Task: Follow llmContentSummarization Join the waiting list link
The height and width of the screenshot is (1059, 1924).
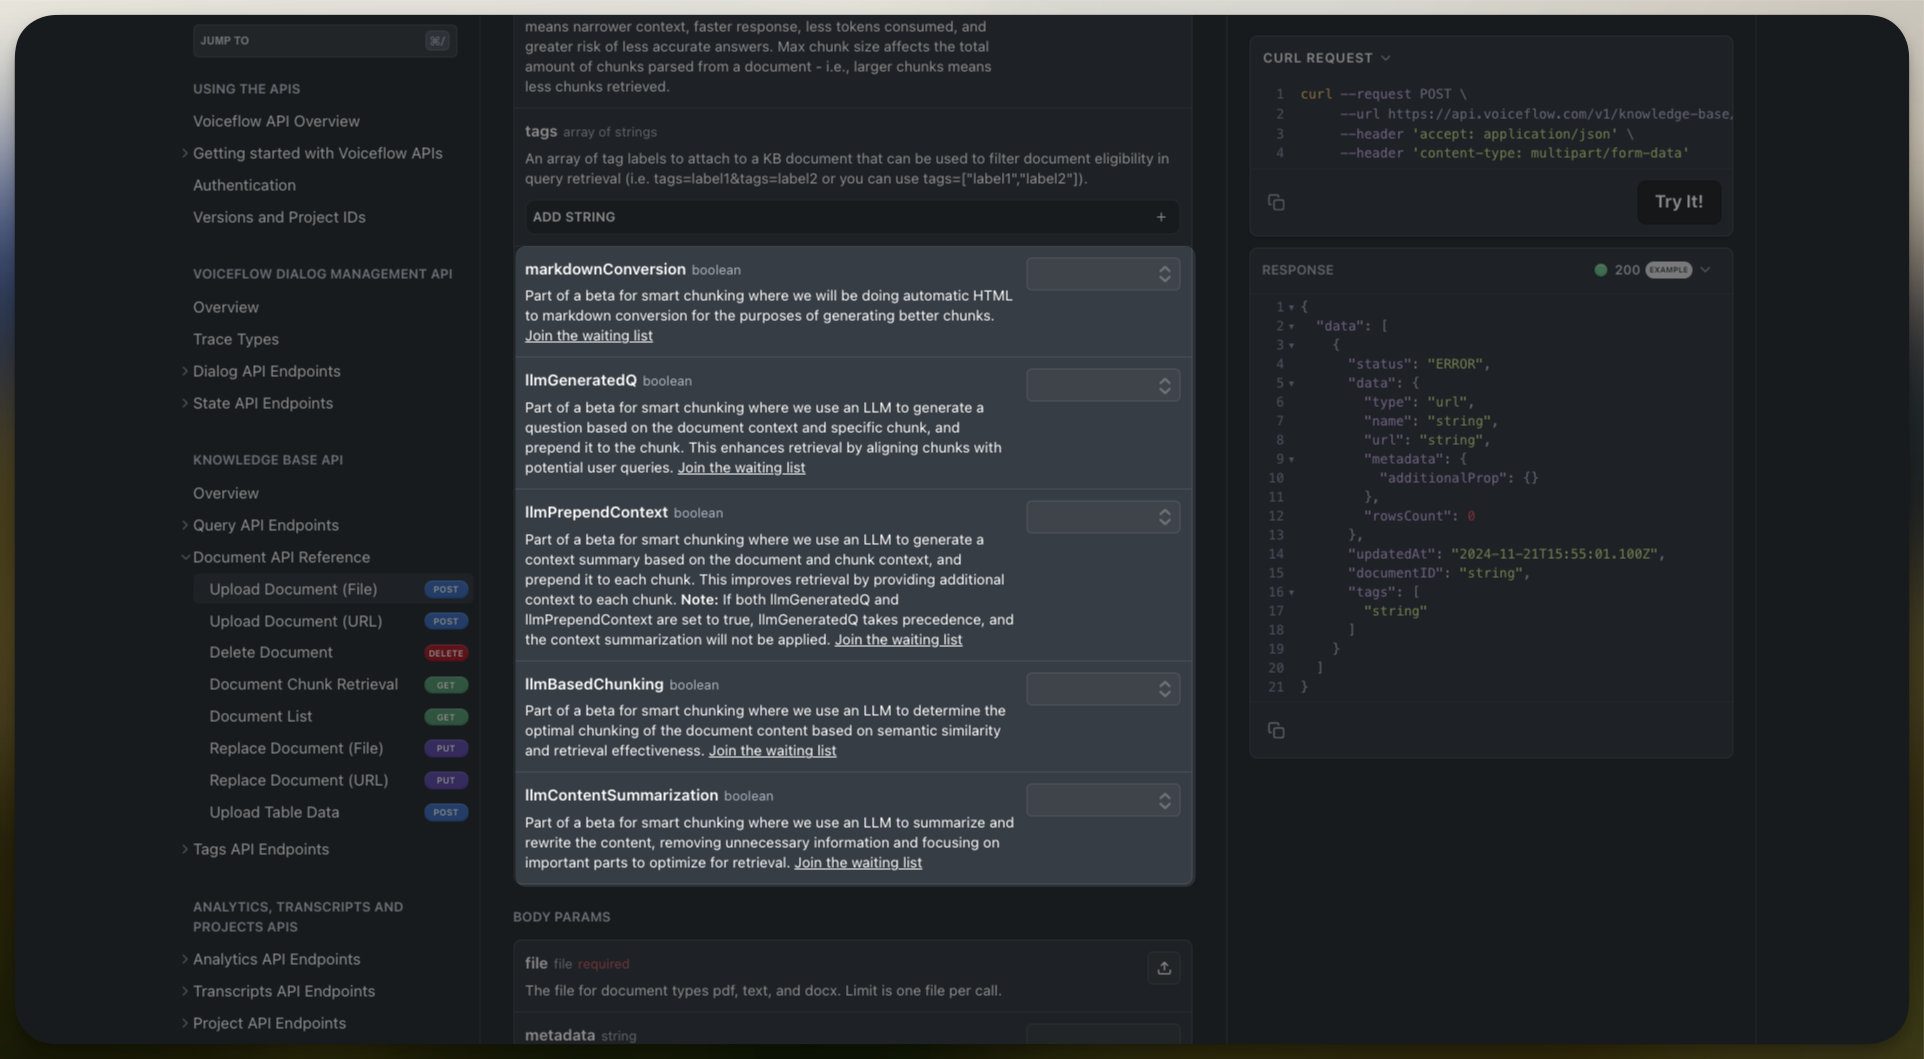Action: (x=858, y=863)
